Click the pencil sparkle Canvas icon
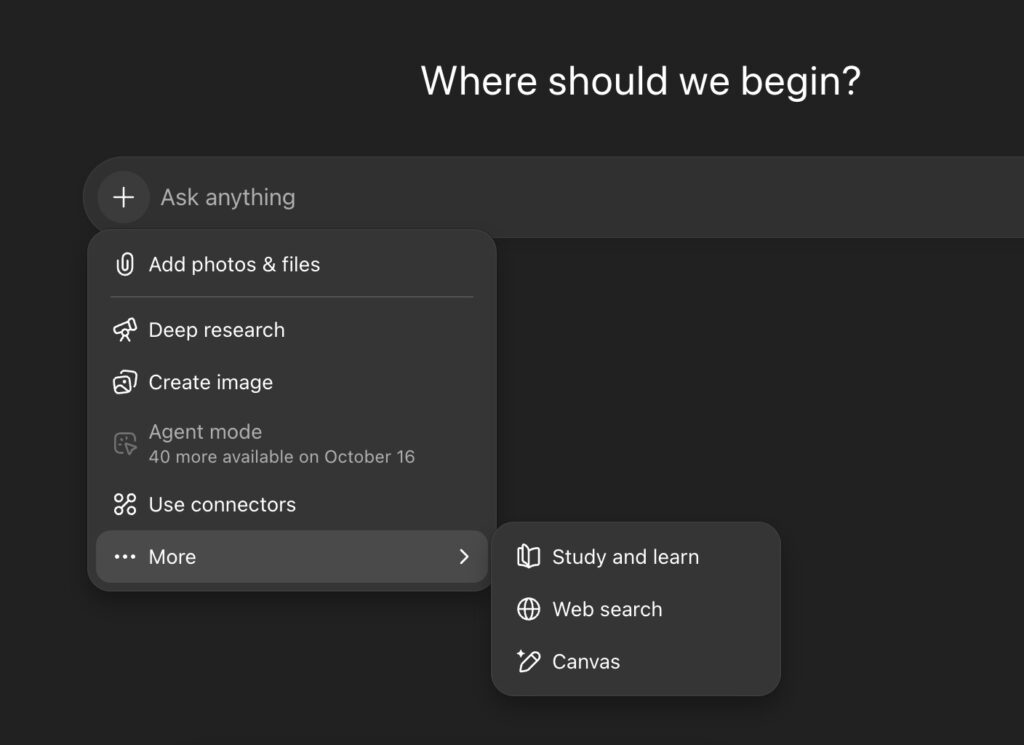The height and width of the screenshot is (745, 1024). [x=528, y=661]
